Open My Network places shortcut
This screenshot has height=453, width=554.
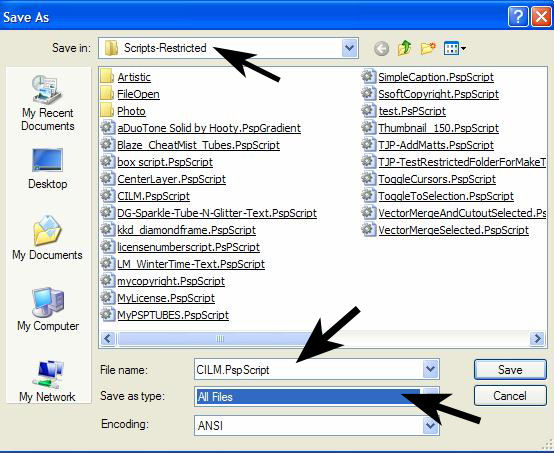pos(47,382)
